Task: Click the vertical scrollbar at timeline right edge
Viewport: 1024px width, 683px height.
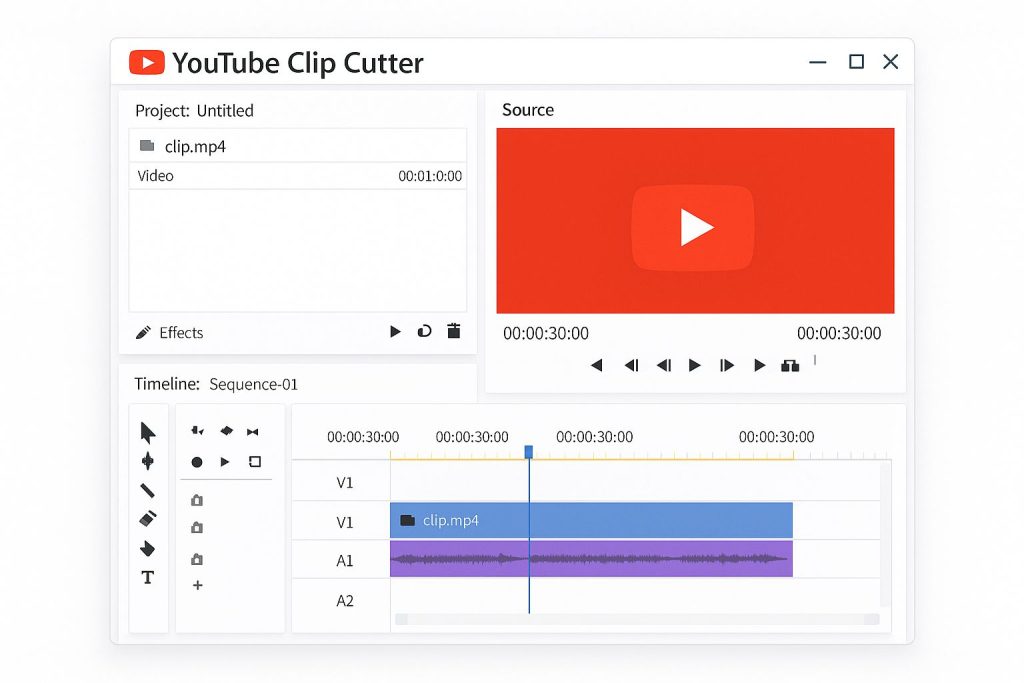Action: click(x=885, y=535)
